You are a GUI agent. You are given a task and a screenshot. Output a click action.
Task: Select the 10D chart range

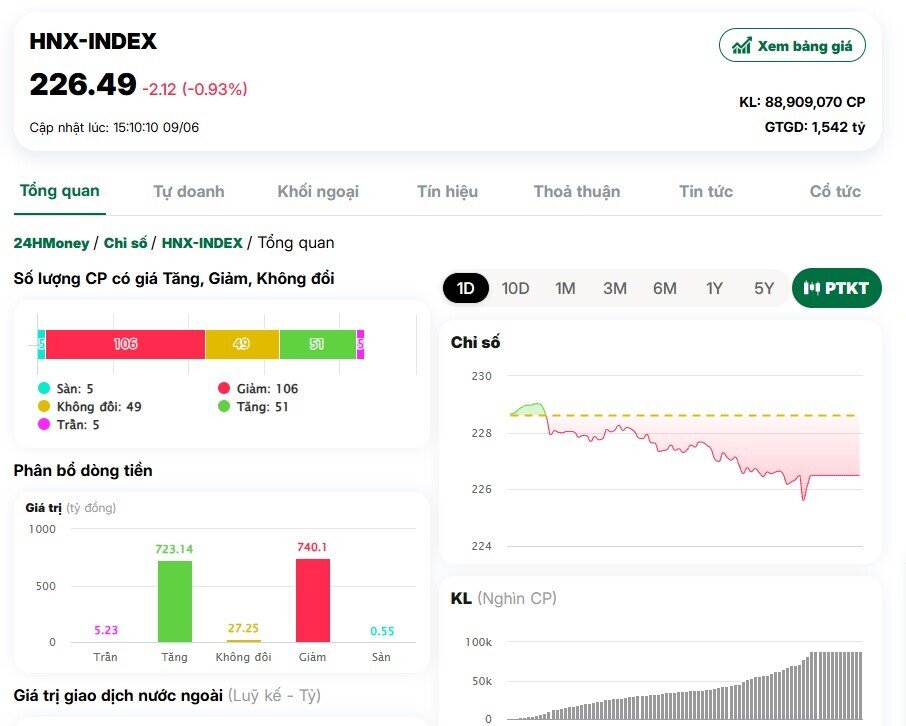click(x=515, y=288)
